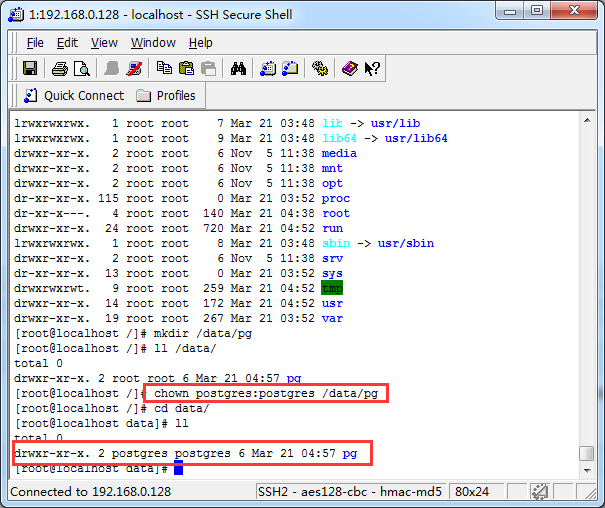Click the 'srv' directory name
Viewport: 605px width, 508px height.
[332, 258]
